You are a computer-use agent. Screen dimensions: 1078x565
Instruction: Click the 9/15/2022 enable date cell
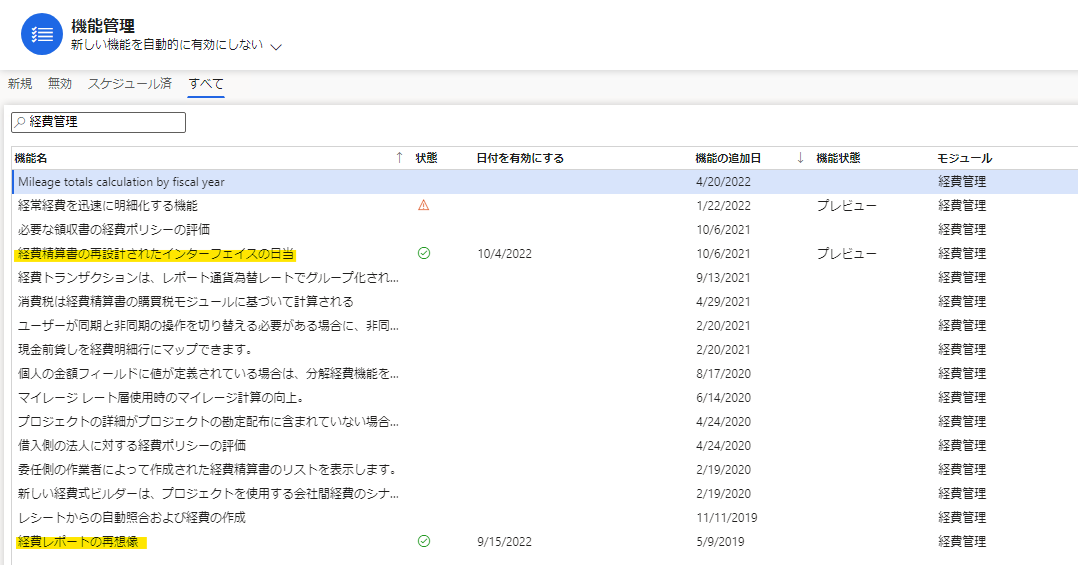505,542
